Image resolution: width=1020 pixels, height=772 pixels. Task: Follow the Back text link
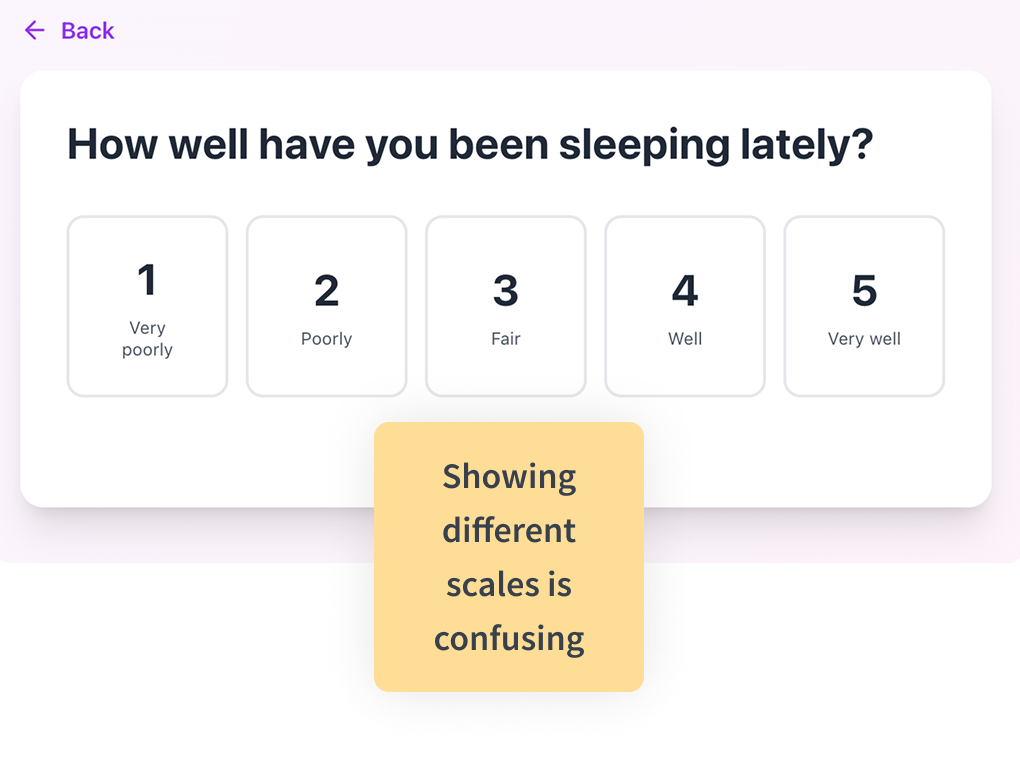tap(87, 31)
